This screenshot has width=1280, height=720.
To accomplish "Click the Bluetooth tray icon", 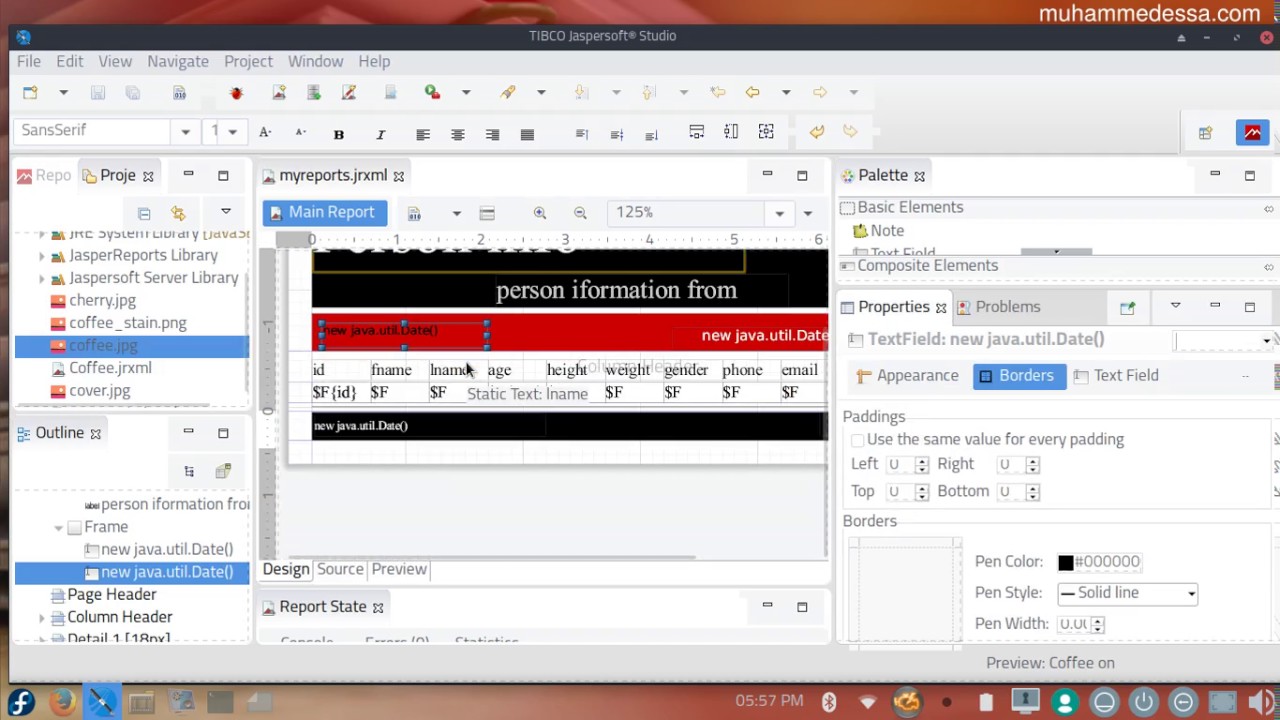I will tap(829, 702).
